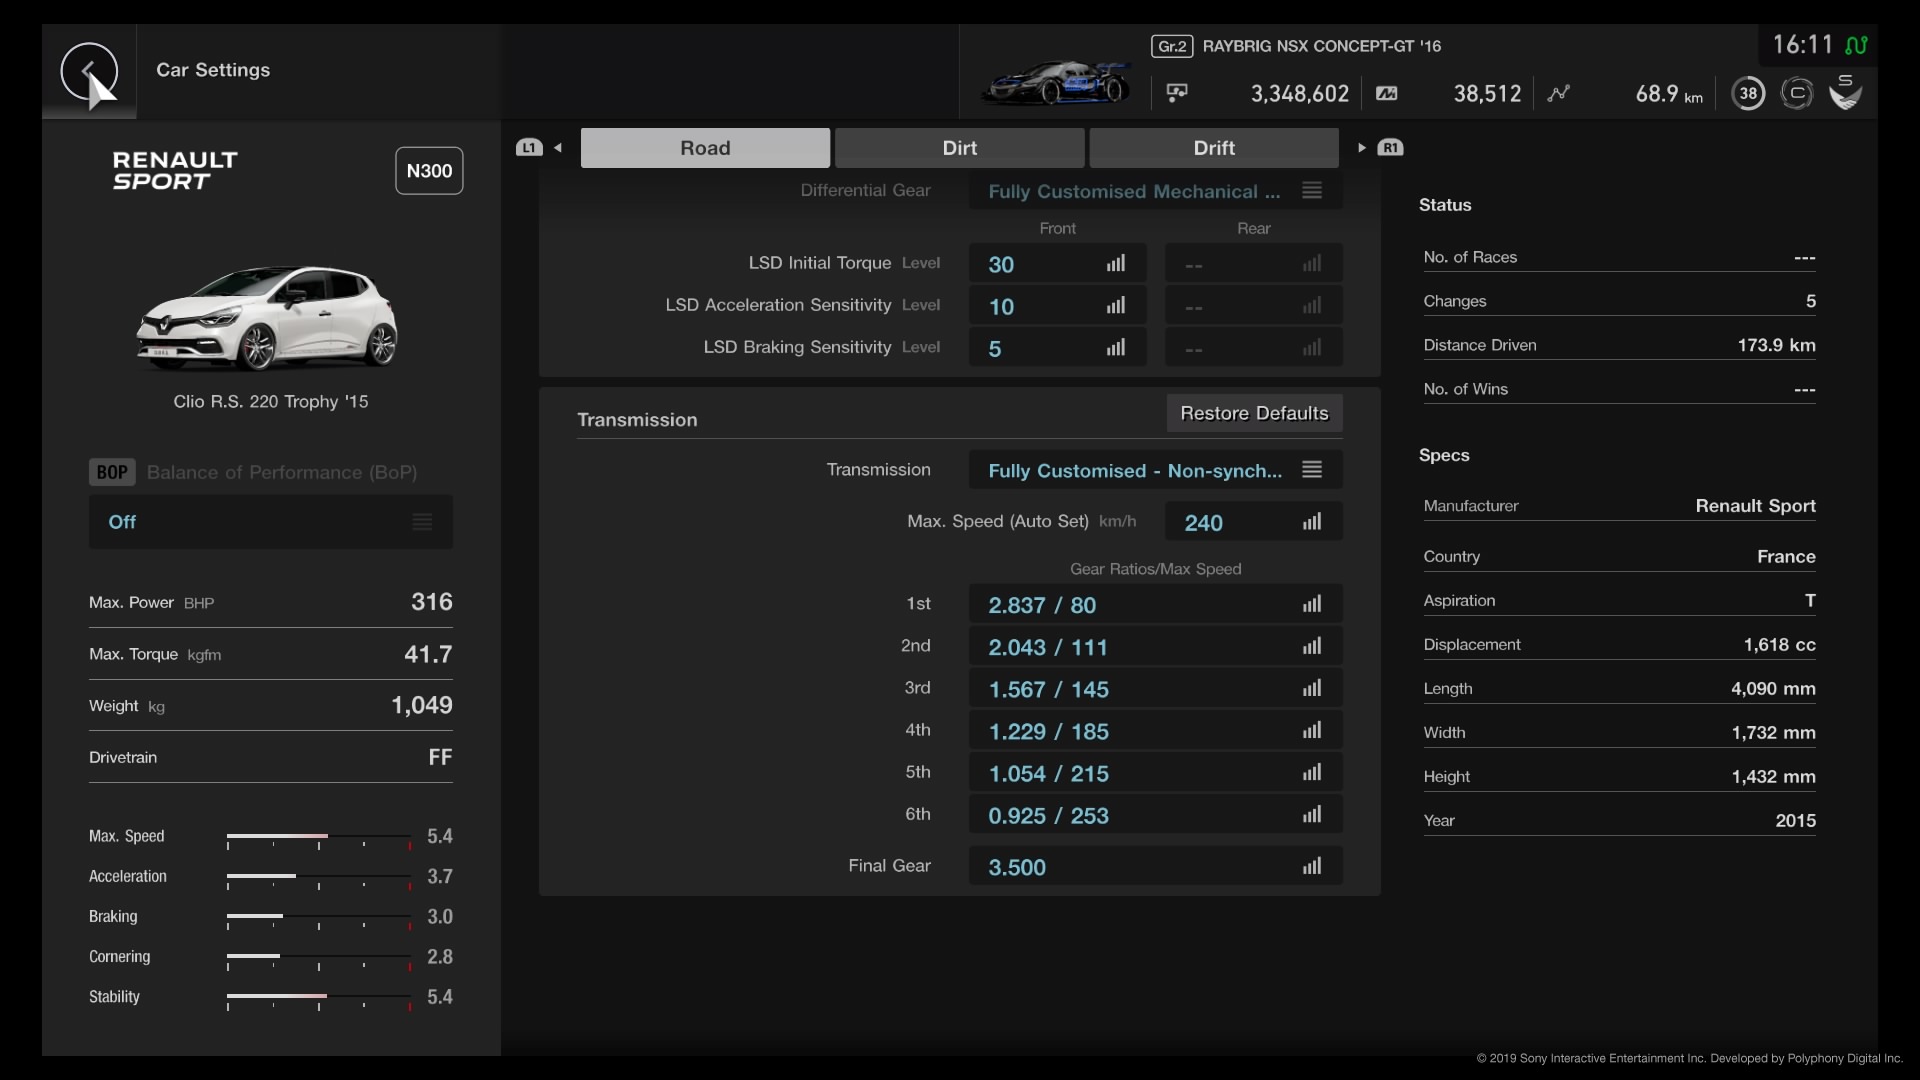Image resolution: width=1920 pixels, height=1080 pixels.
Task: Click the 16:11 clock display
Action: tap(1802, 45)
